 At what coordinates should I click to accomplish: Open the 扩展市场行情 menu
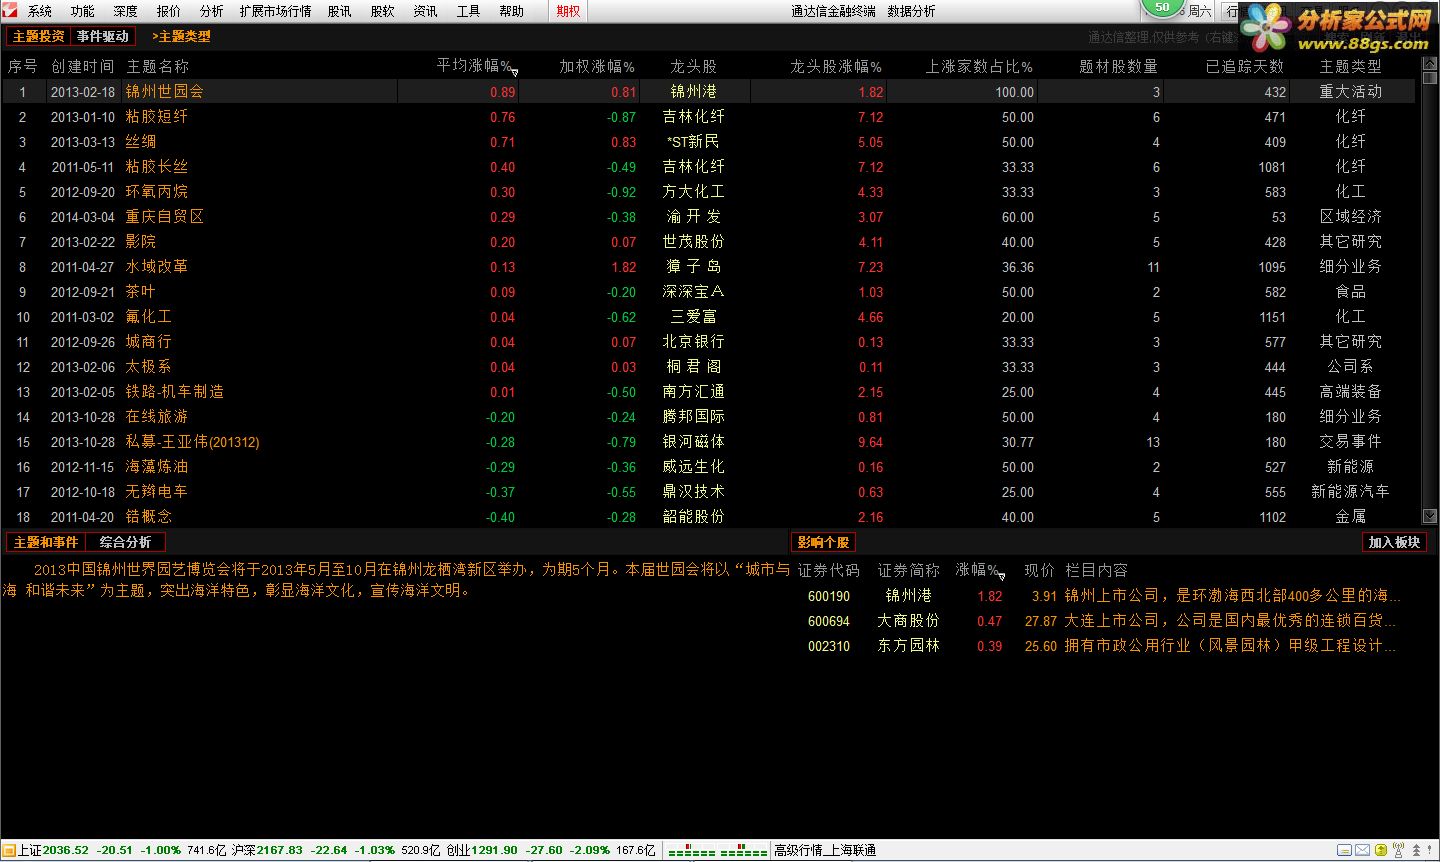tap(275, 11)
